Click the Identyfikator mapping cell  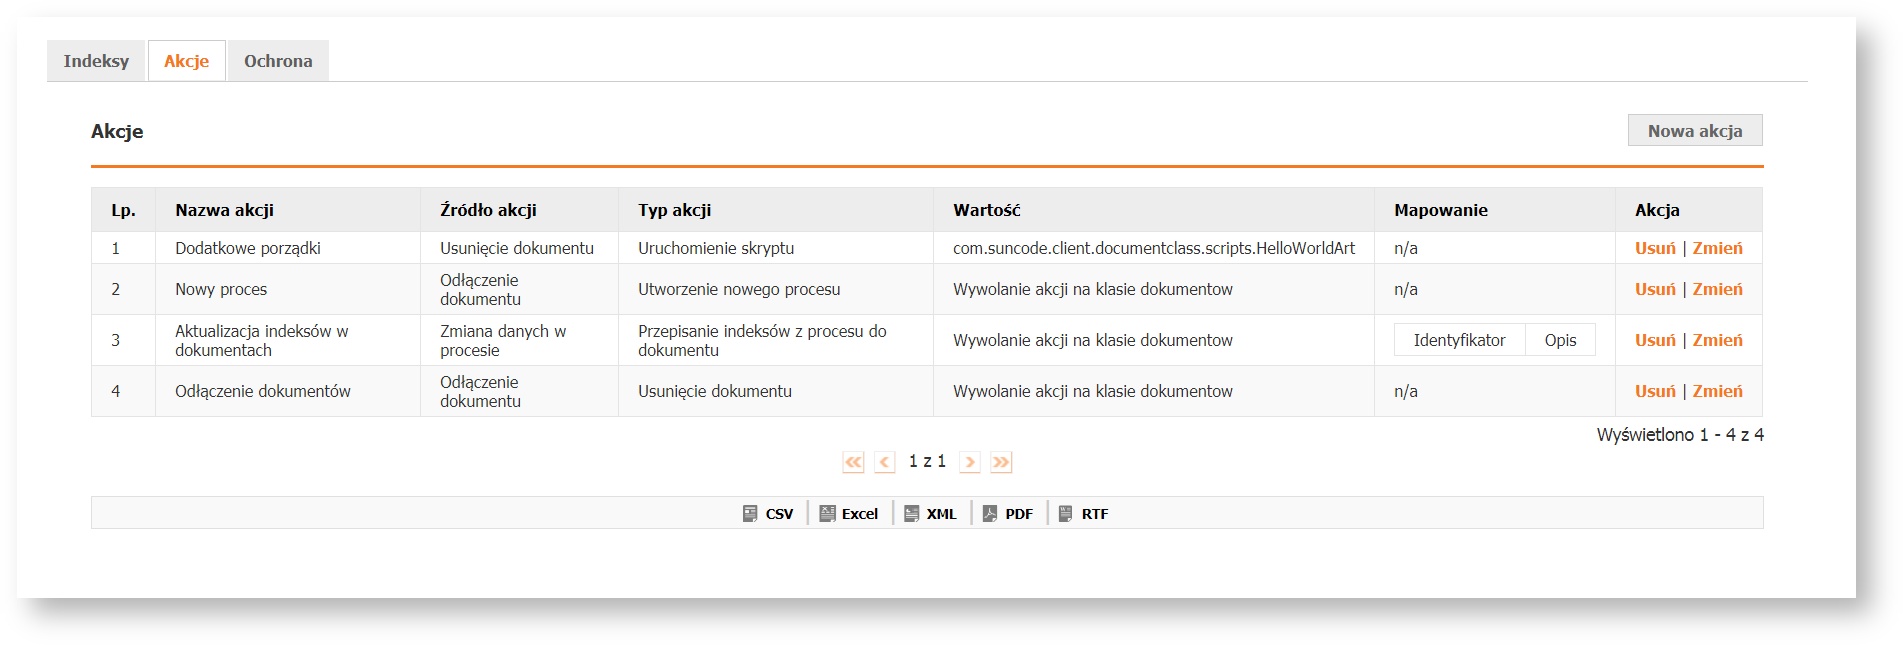click(1459, 340)
